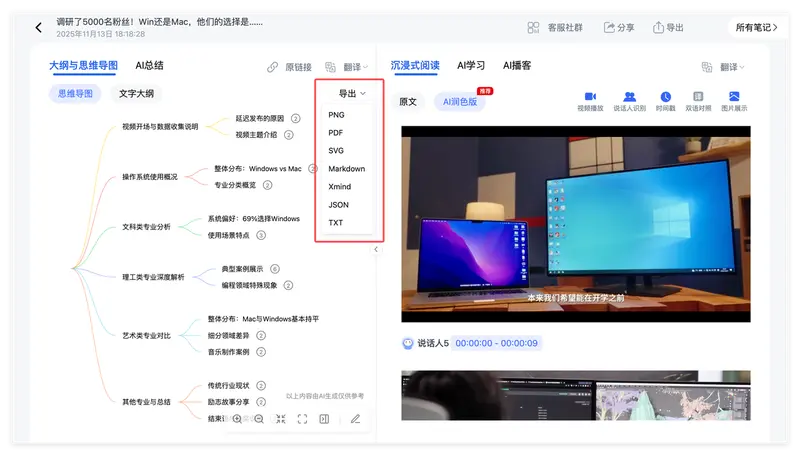Select the 思维导图 view pill
The width and height of the screenshot is (800, 455).
pyautogui.click(x=75, y=93)
